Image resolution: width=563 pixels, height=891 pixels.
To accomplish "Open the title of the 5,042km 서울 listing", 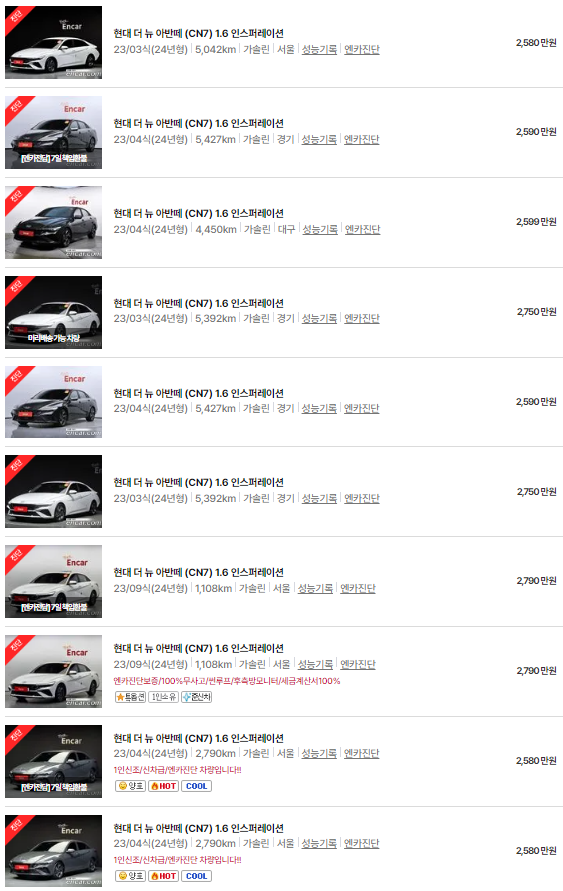I will [198, 34].
